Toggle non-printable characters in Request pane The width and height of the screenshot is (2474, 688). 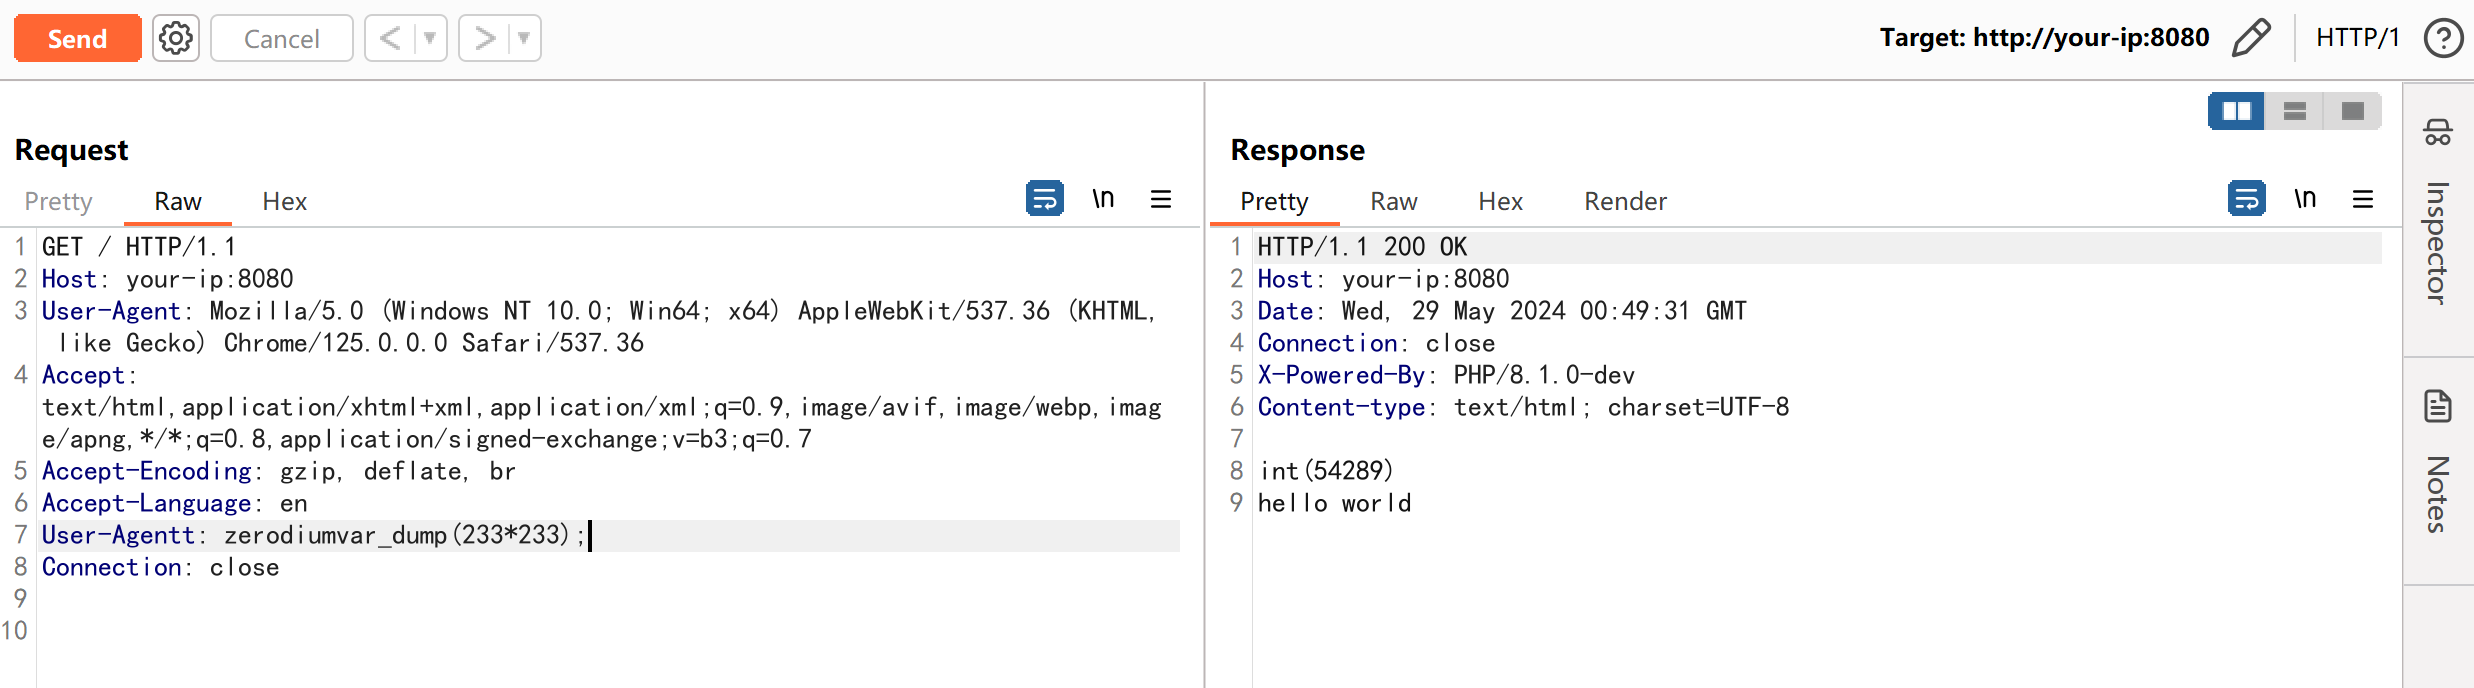[x=1102, y=199]
